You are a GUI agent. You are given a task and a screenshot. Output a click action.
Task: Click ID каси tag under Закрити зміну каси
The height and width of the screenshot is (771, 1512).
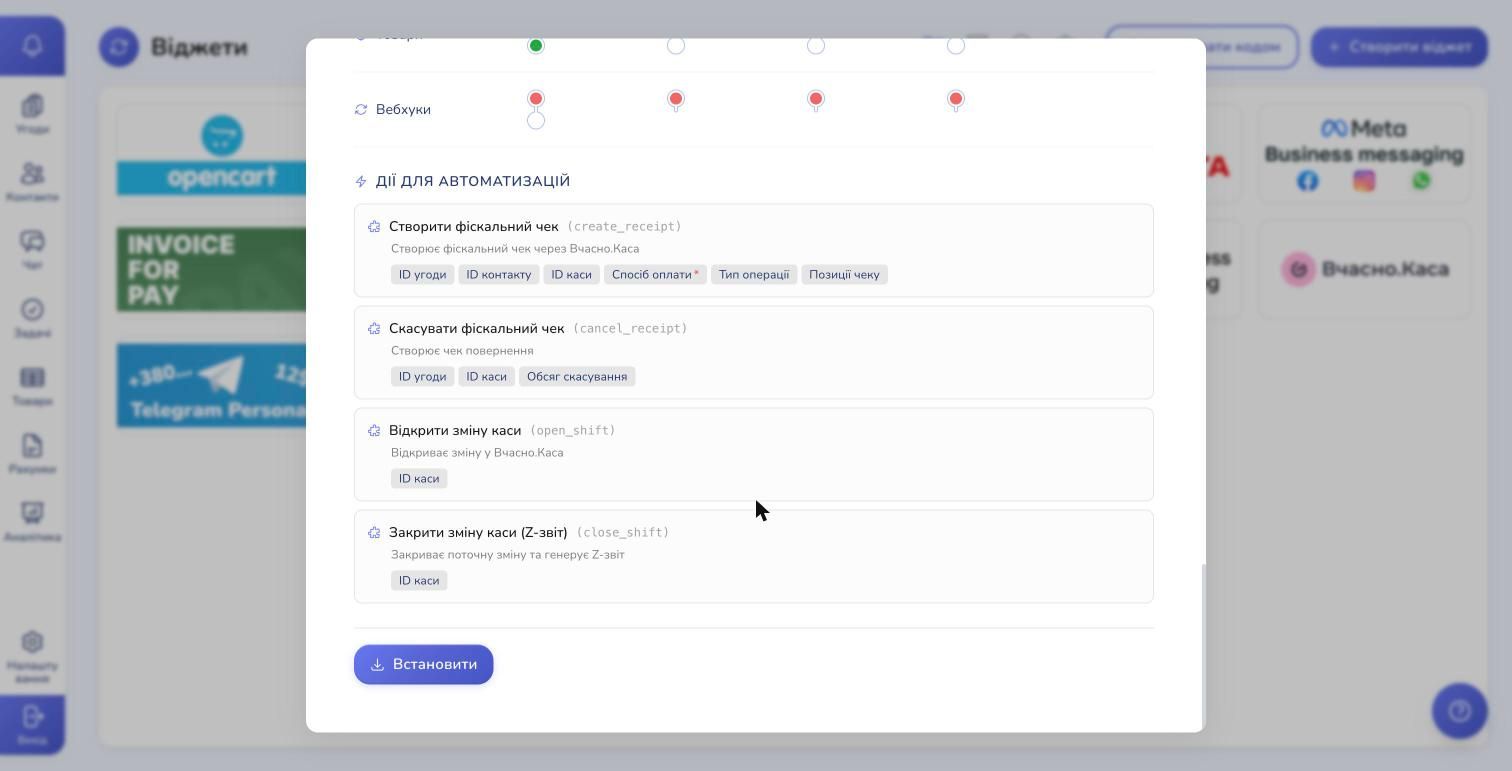click(x=419, y=581)
